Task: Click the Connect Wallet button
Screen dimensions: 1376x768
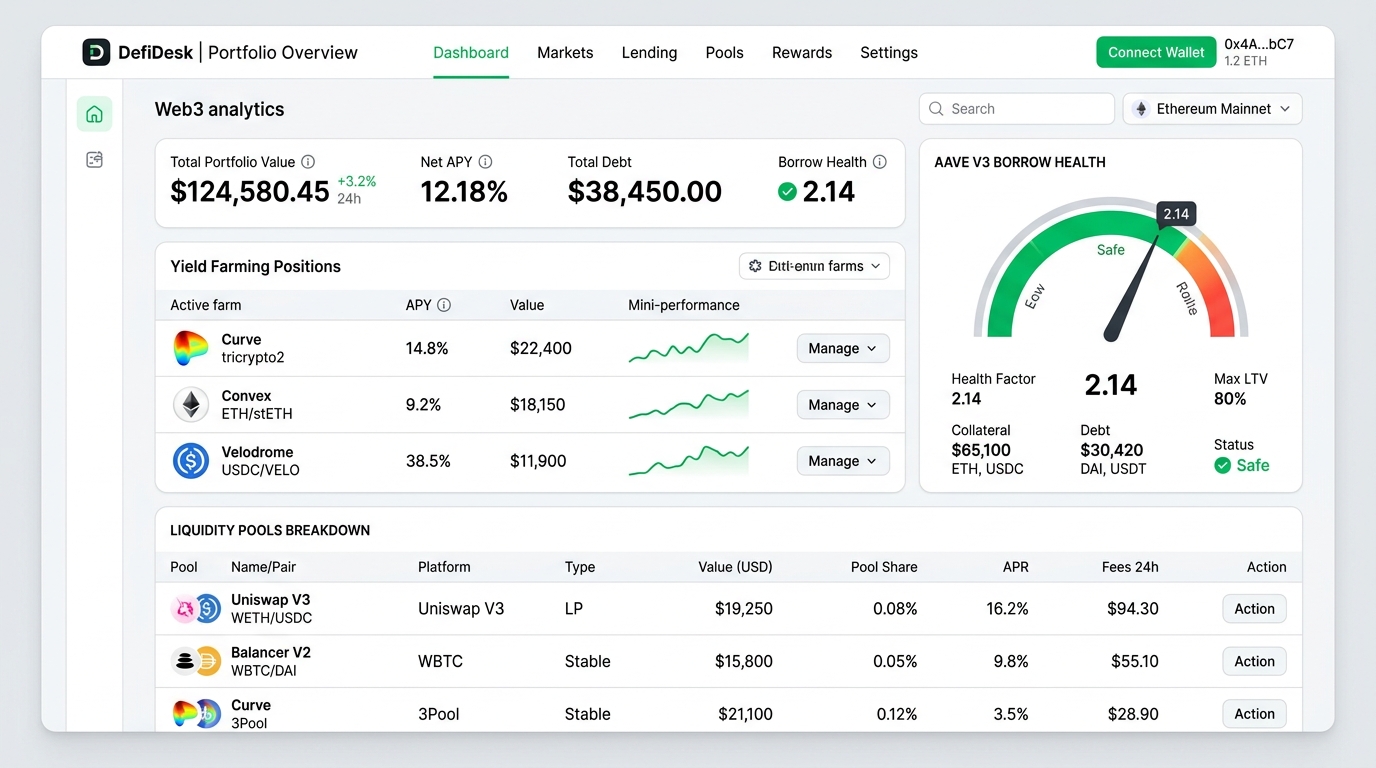Action: (1156, 52)
